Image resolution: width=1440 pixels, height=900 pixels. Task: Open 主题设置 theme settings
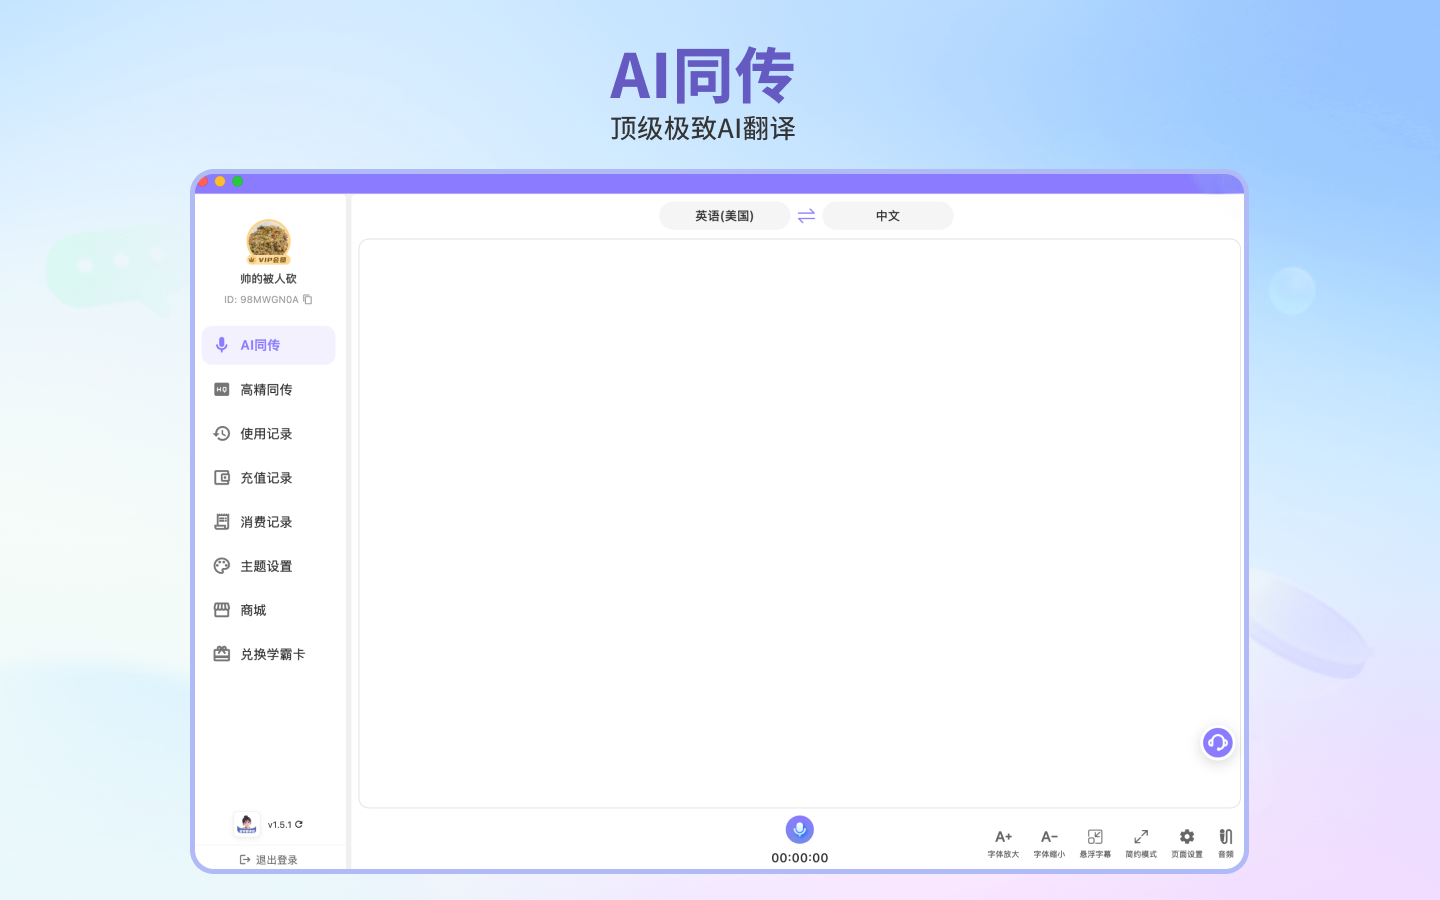pos(268,565)
